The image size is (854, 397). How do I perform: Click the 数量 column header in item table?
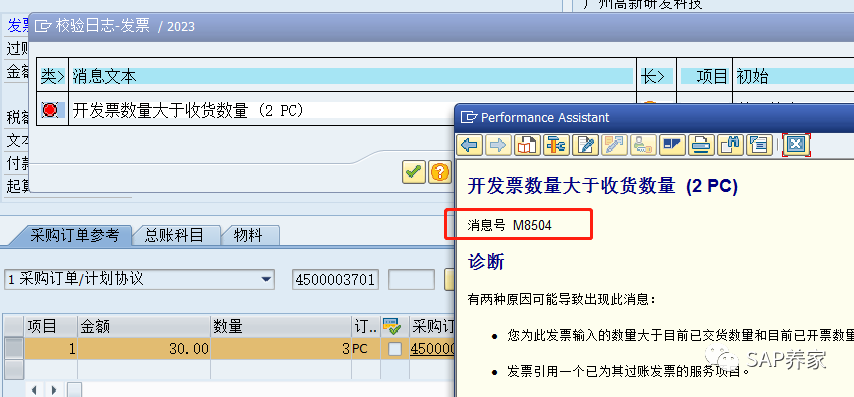[281, 326]
